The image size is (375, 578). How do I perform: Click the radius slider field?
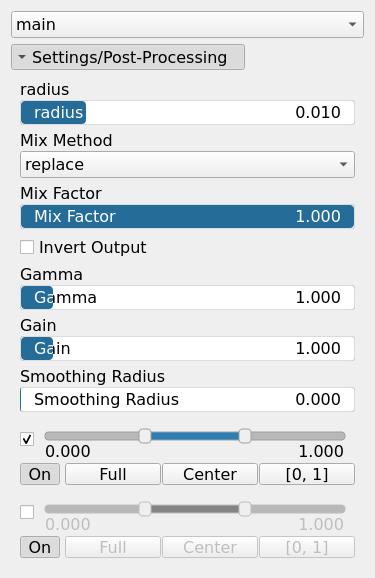click(187, 112)
